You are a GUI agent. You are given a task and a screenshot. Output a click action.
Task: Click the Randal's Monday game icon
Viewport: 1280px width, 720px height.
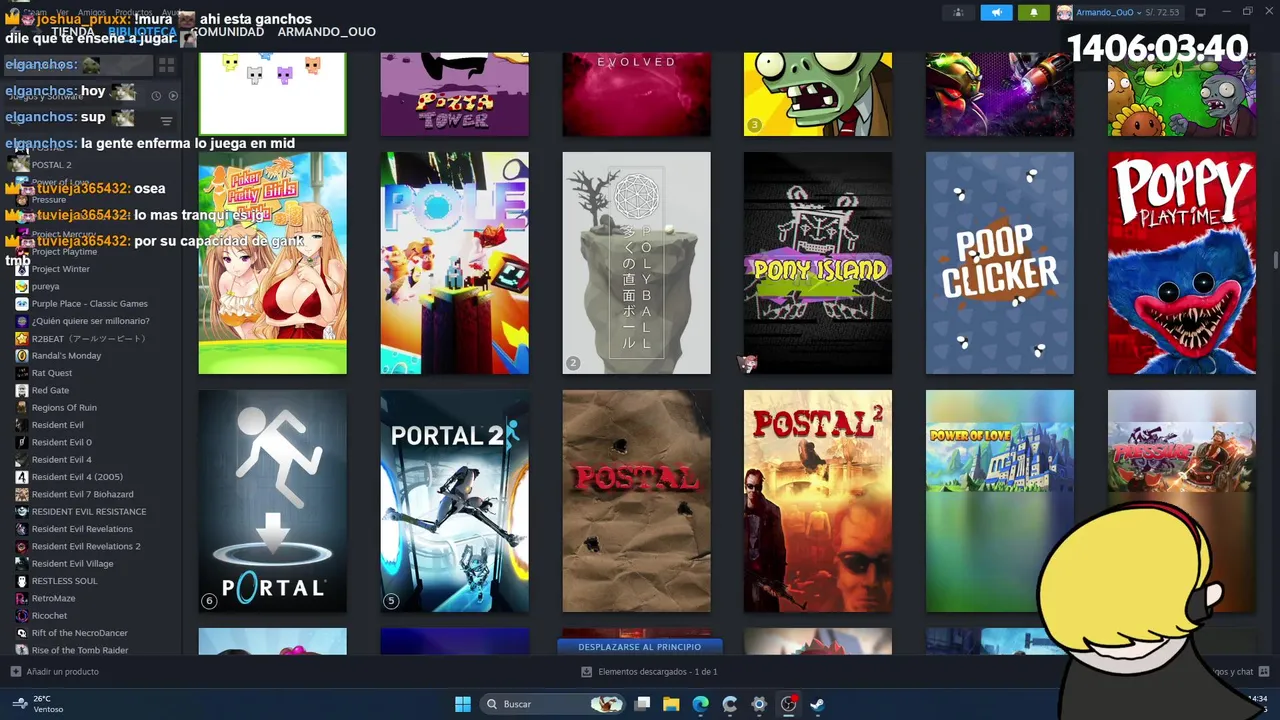click(22, 356)
